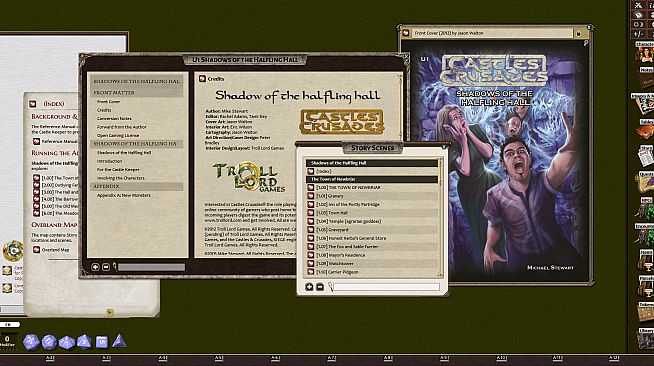
Task: Open the Library sidebar button
Action: pos(645,339)
